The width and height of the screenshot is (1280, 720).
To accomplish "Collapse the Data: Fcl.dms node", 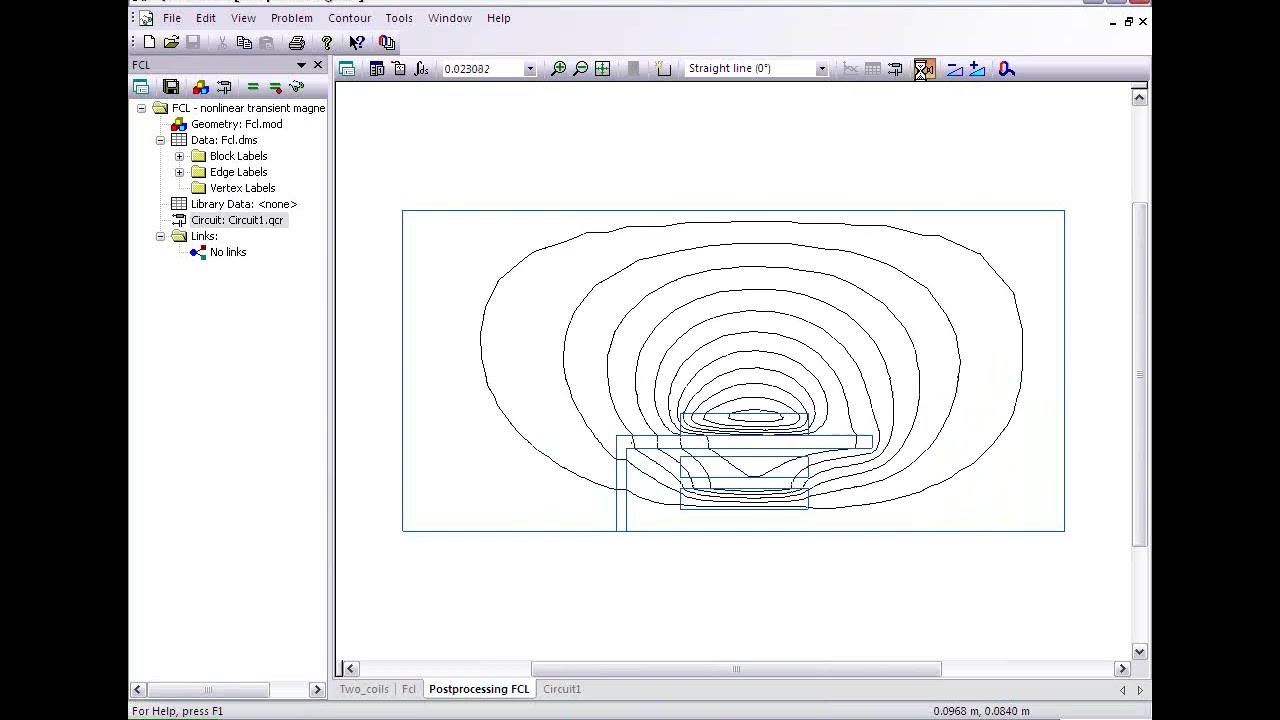I will coord(160,140).
